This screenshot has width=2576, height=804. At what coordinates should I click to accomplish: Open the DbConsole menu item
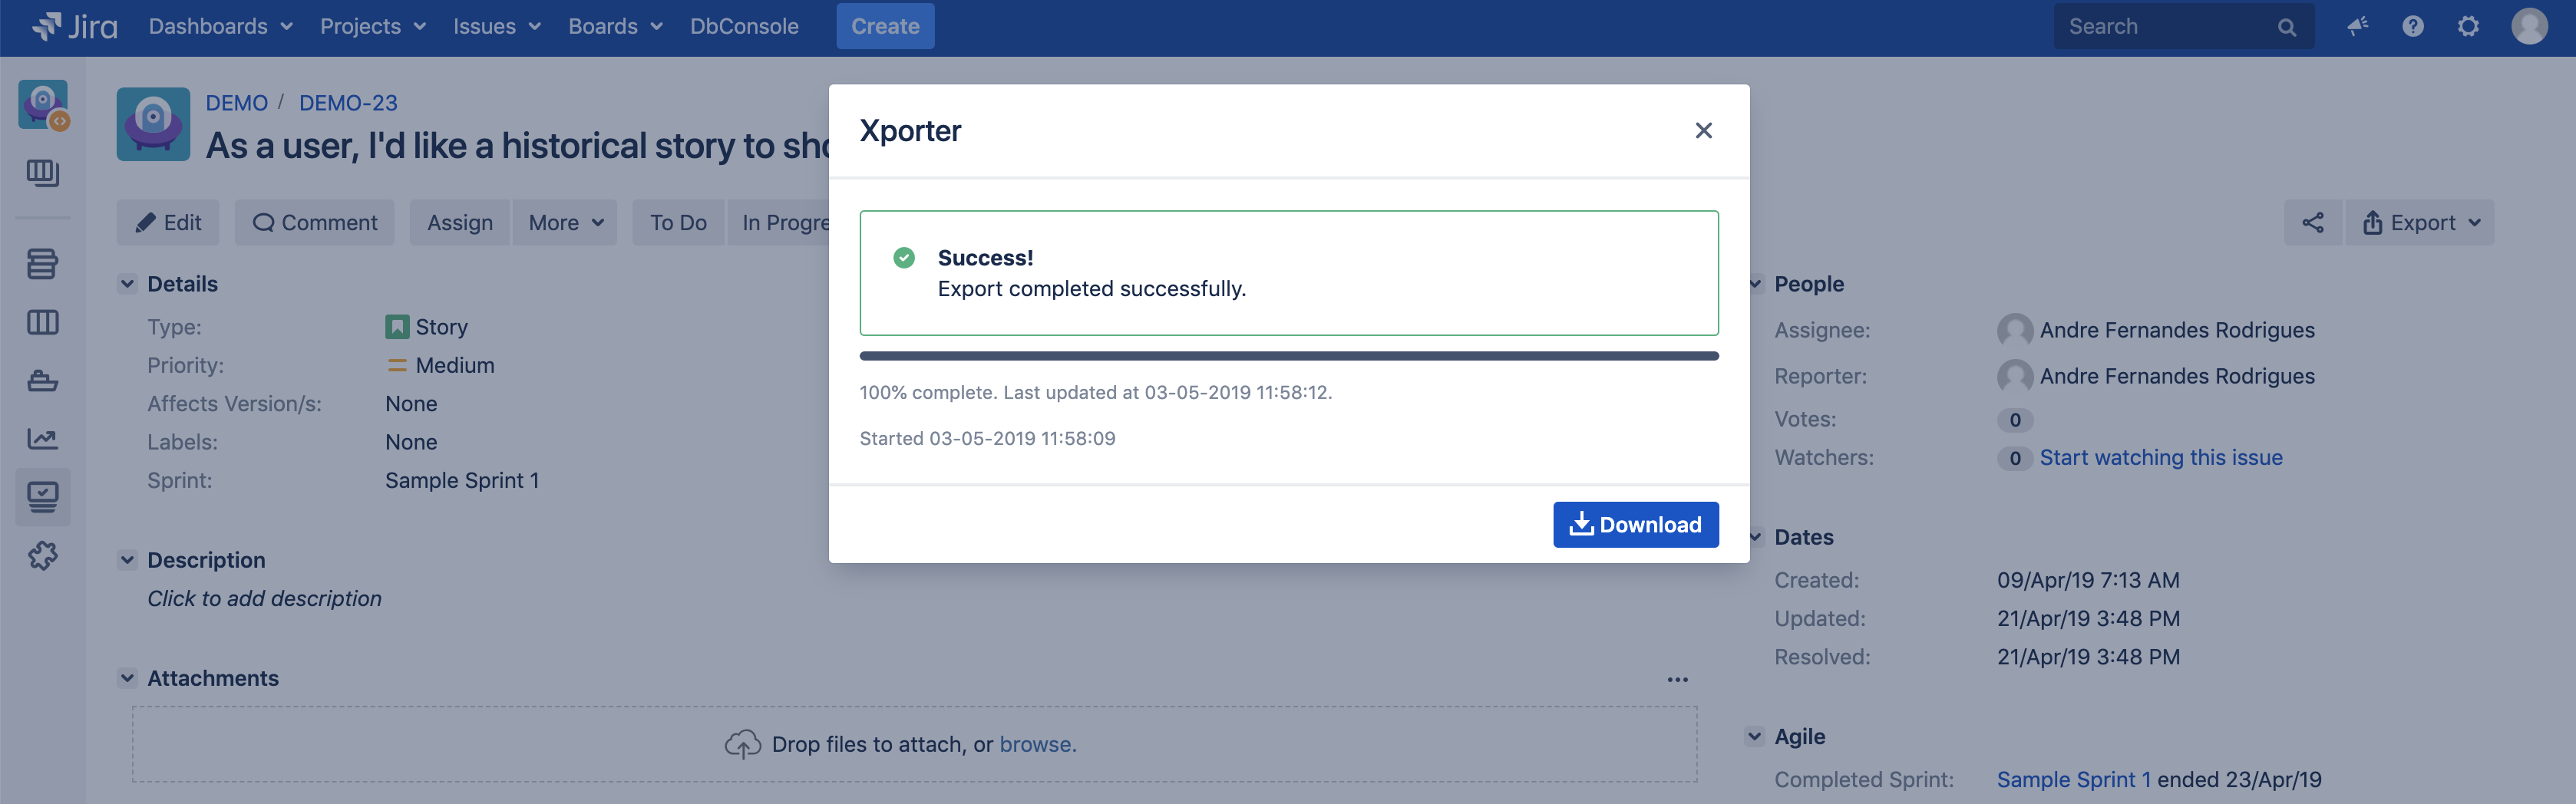744,27
